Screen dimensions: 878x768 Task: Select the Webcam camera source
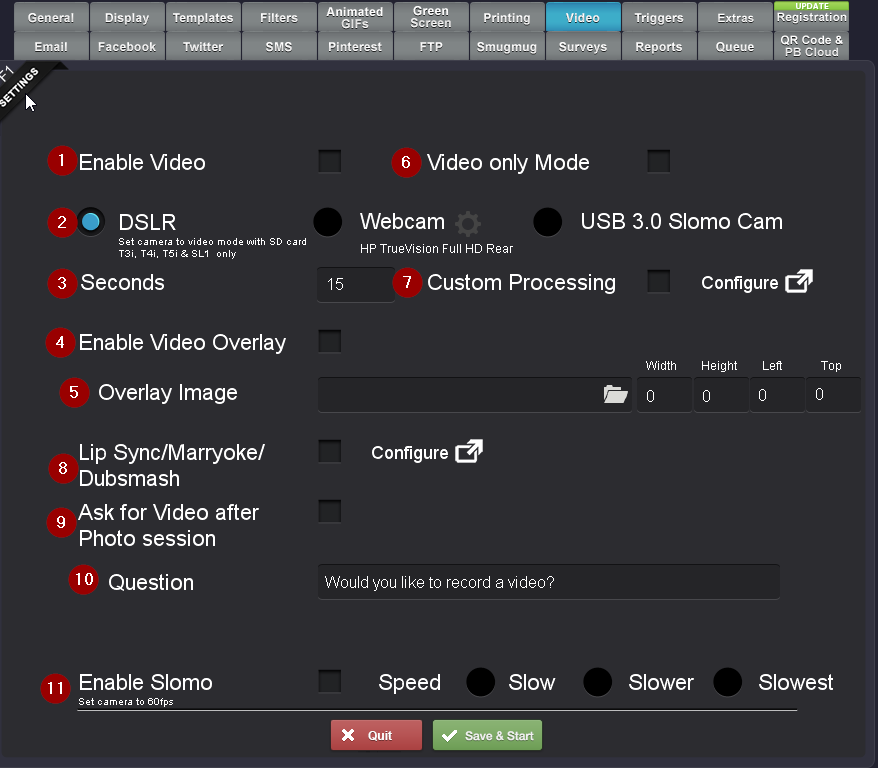pyautogui.click(x=329, y=221)
